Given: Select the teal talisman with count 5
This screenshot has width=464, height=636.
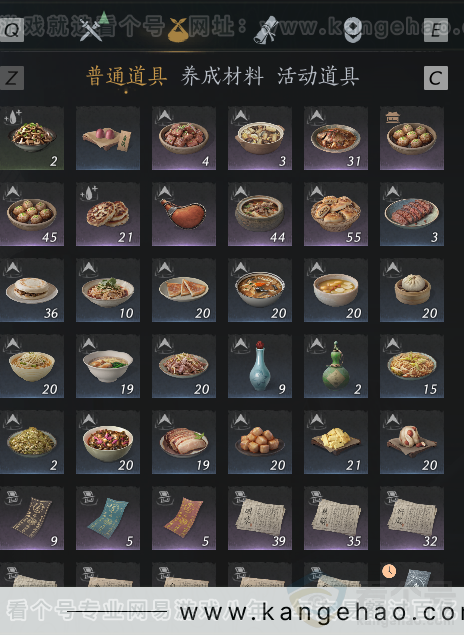Looking at the screenshot, I should pos(108,518).
